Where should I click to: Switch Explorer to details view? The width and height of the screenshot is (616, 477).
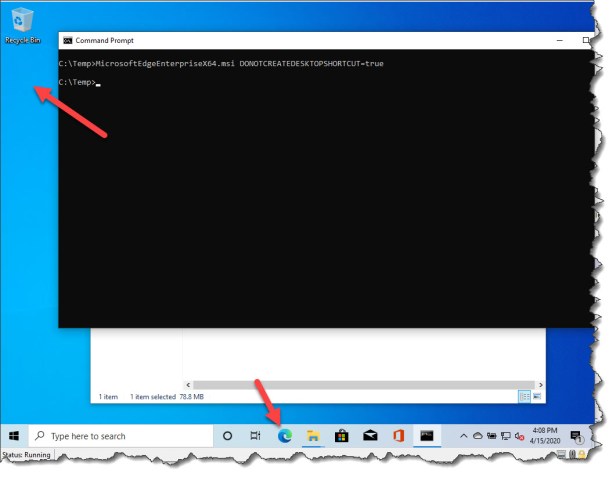(524, 396)
